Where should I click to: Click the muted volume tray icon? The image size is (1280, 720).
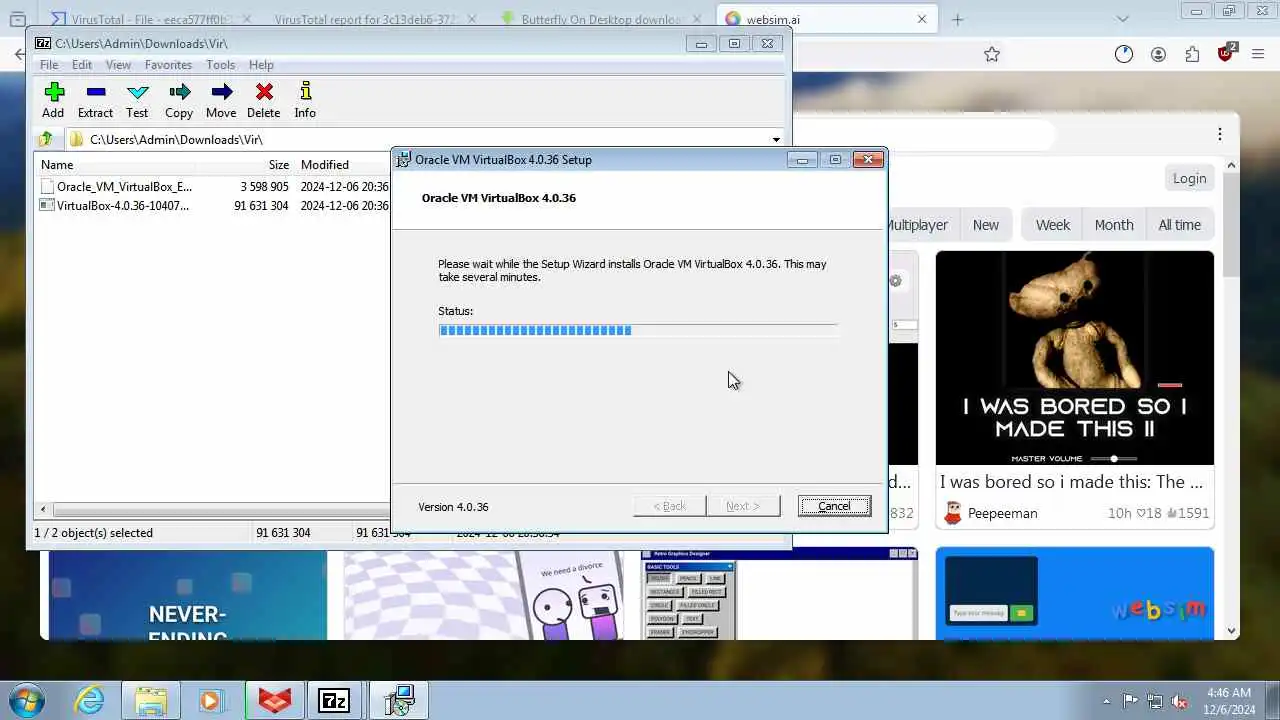click(1180, 702)
